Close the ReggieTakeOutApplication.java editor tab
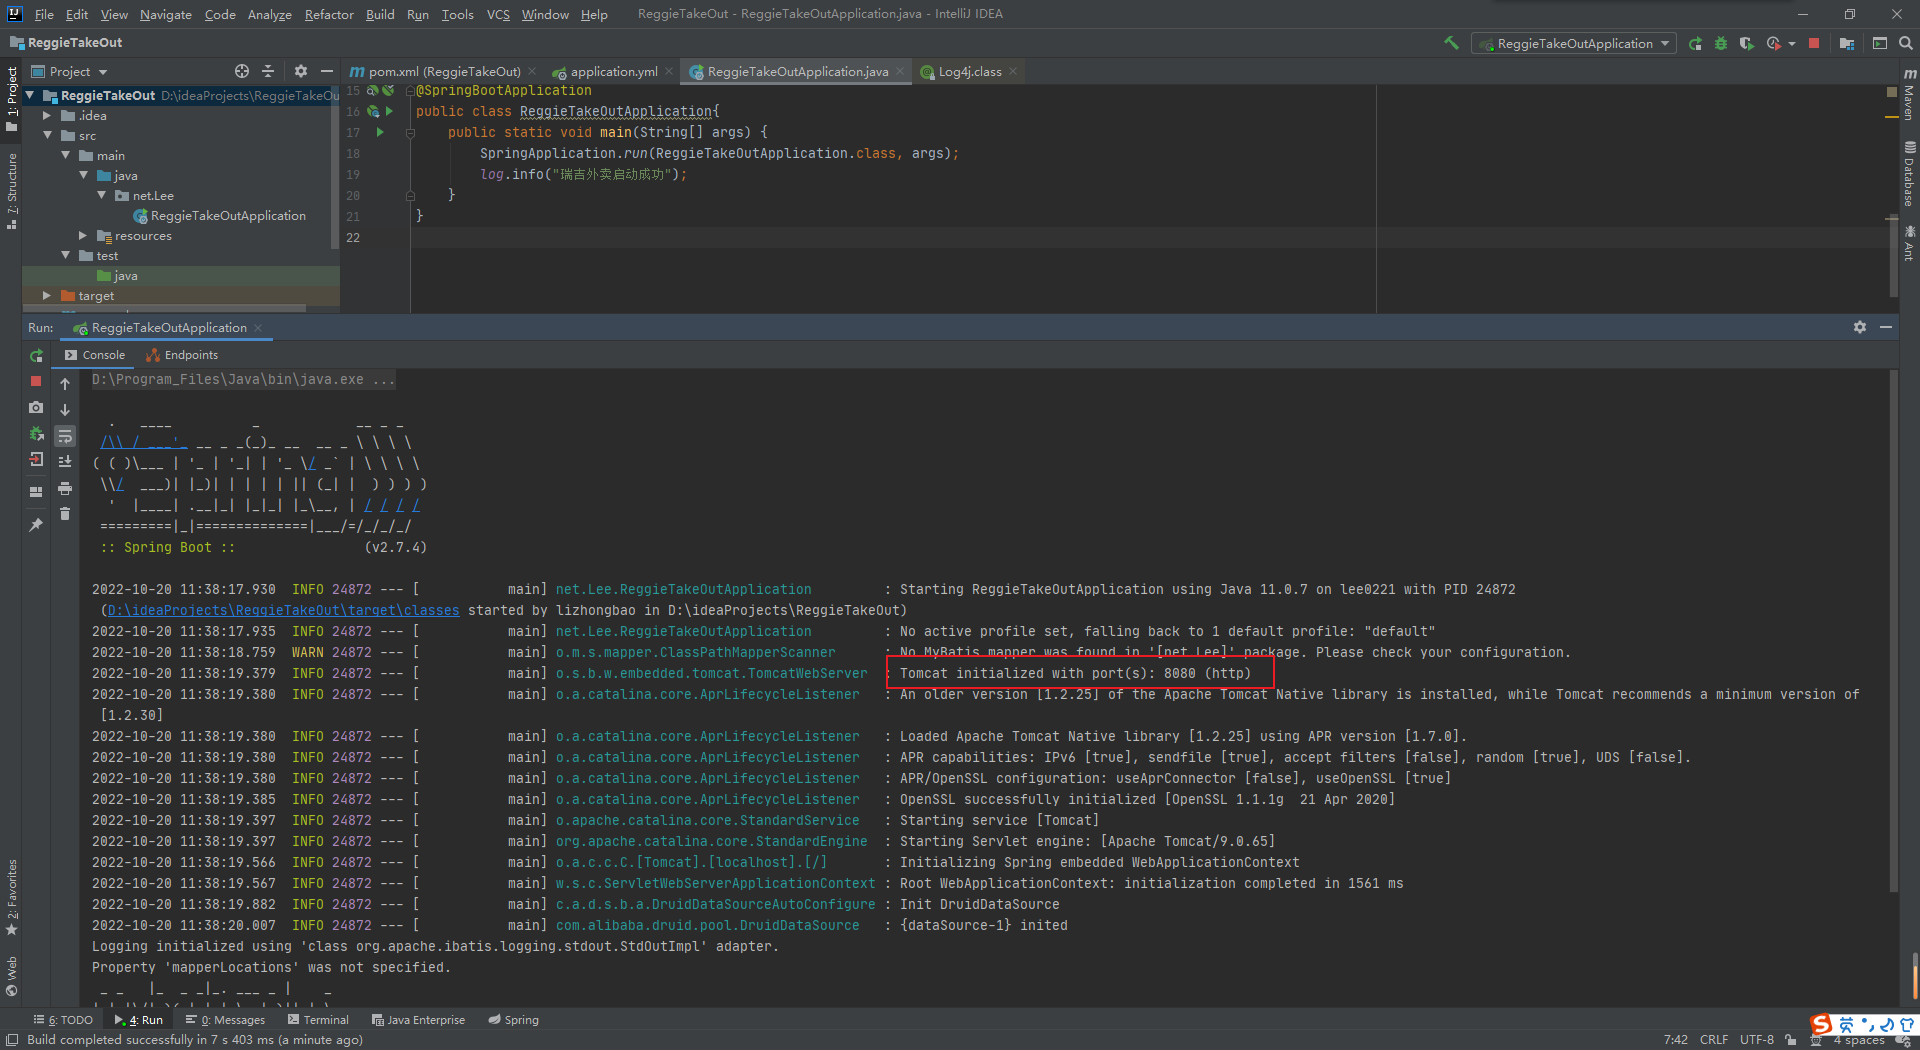 click(x=900, y=71)
